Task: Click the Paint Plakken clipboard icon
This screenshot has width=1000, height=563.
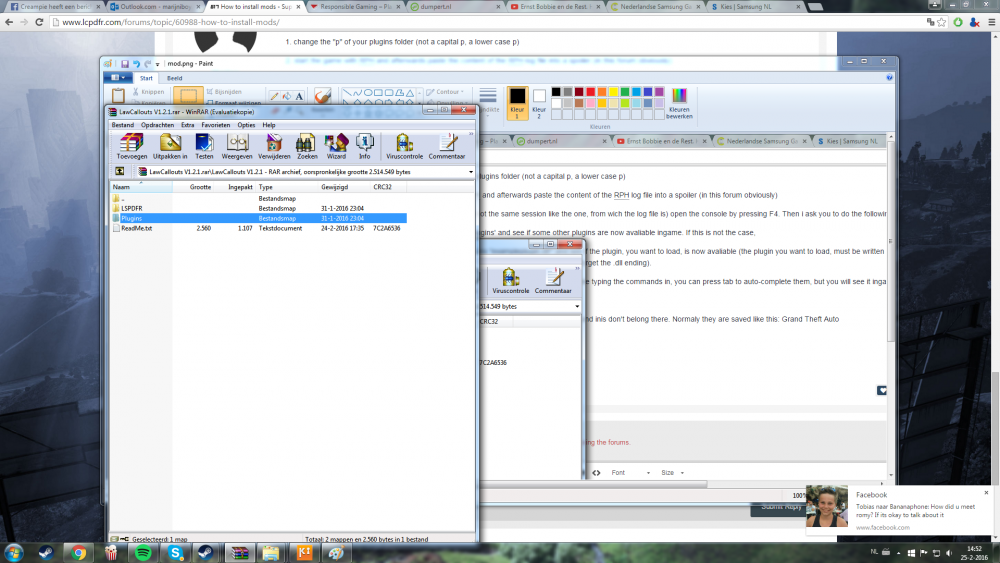Action: (119, 96)
